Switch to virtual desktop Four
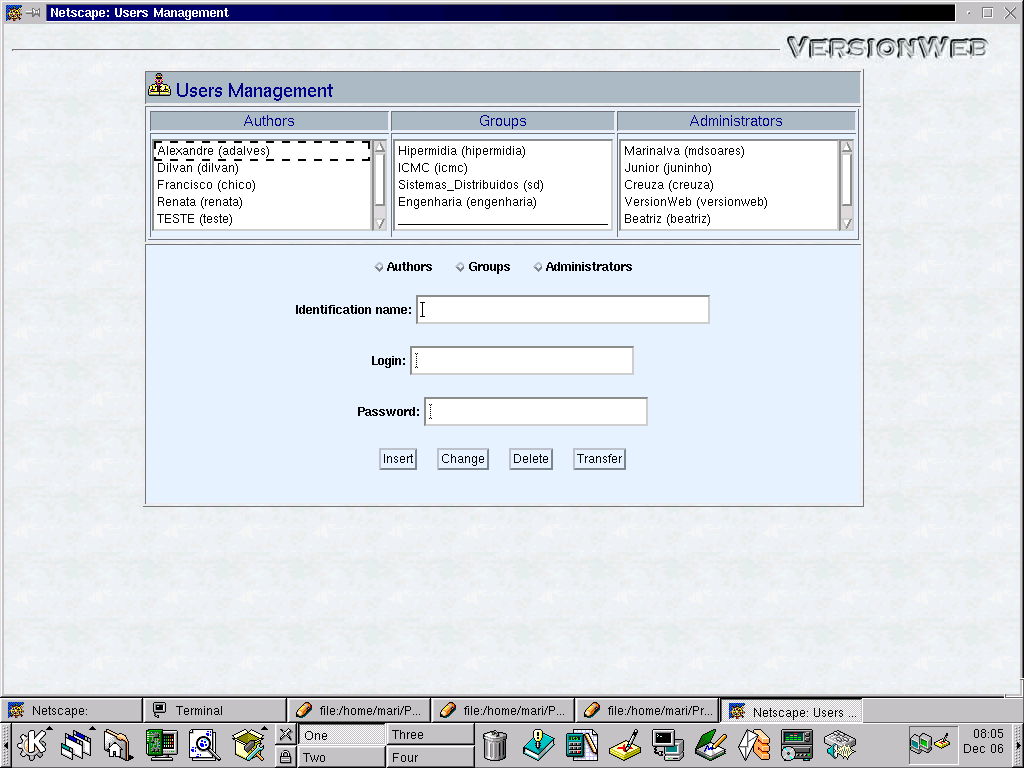Viewport: 1024px width, 768px height. coord(430,757)
